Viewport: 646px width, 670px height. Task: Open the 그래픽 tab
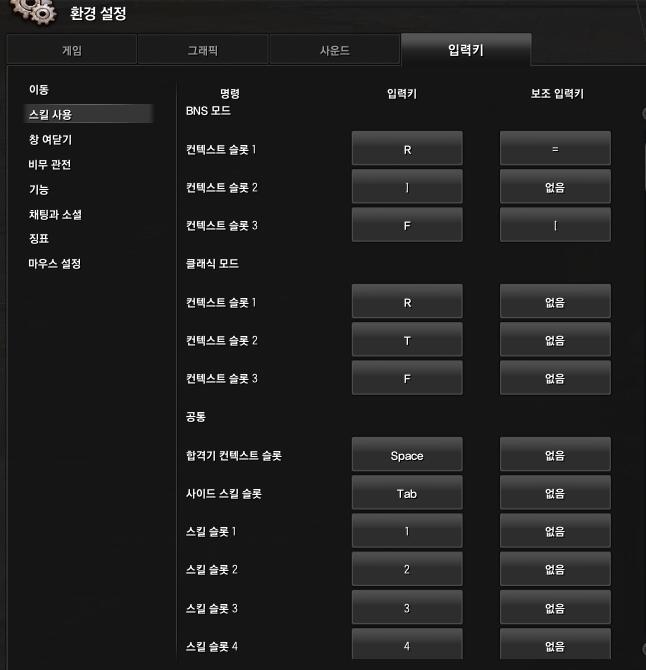click(x=203, y=50)
